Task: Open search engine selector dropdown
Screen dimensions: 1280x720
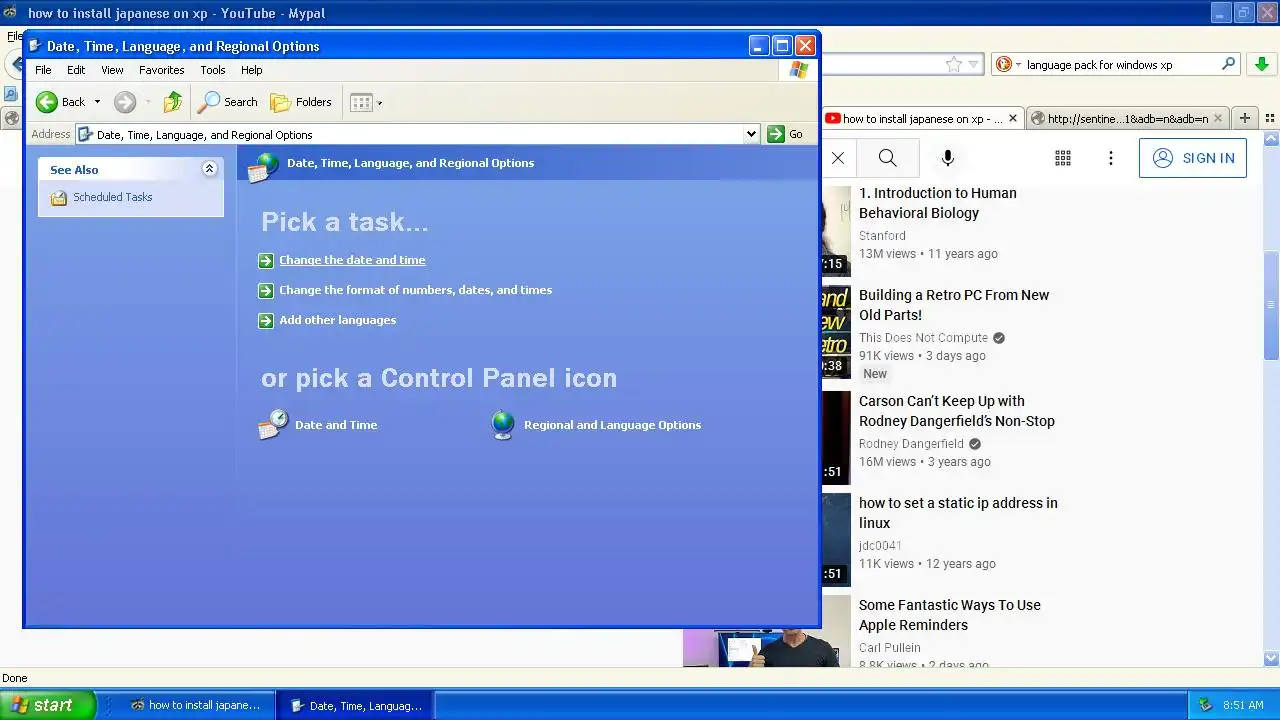Action: tap(1009, 65)
